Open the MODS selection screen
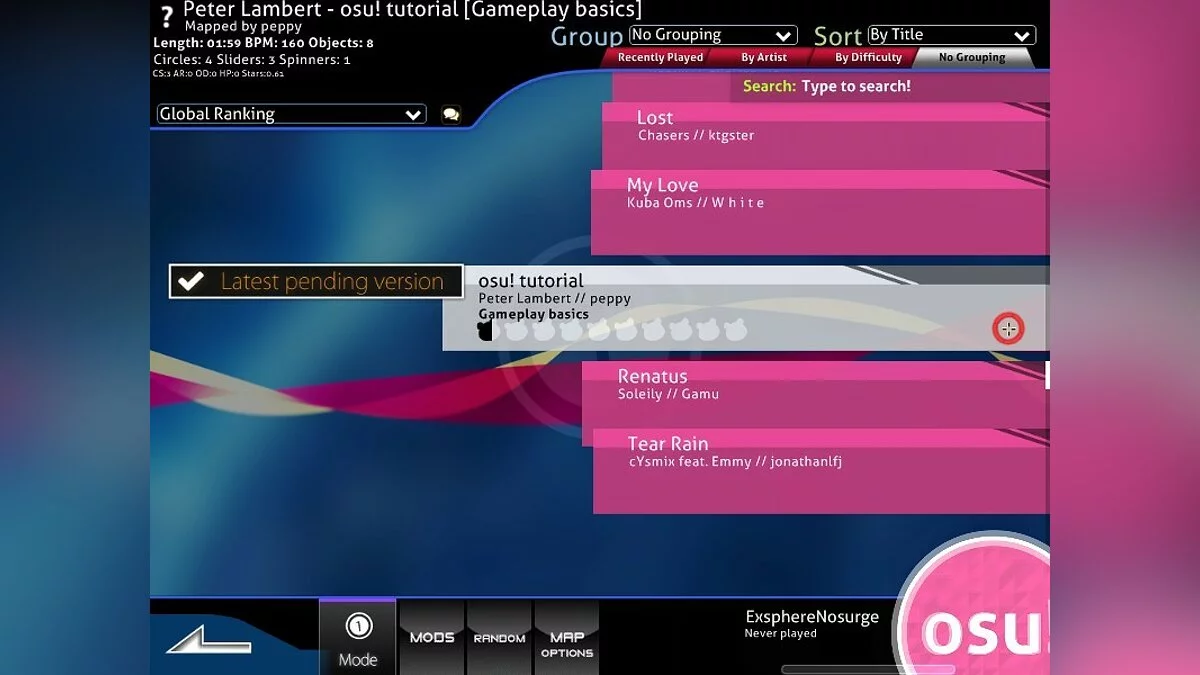 (x=431, y=637)
